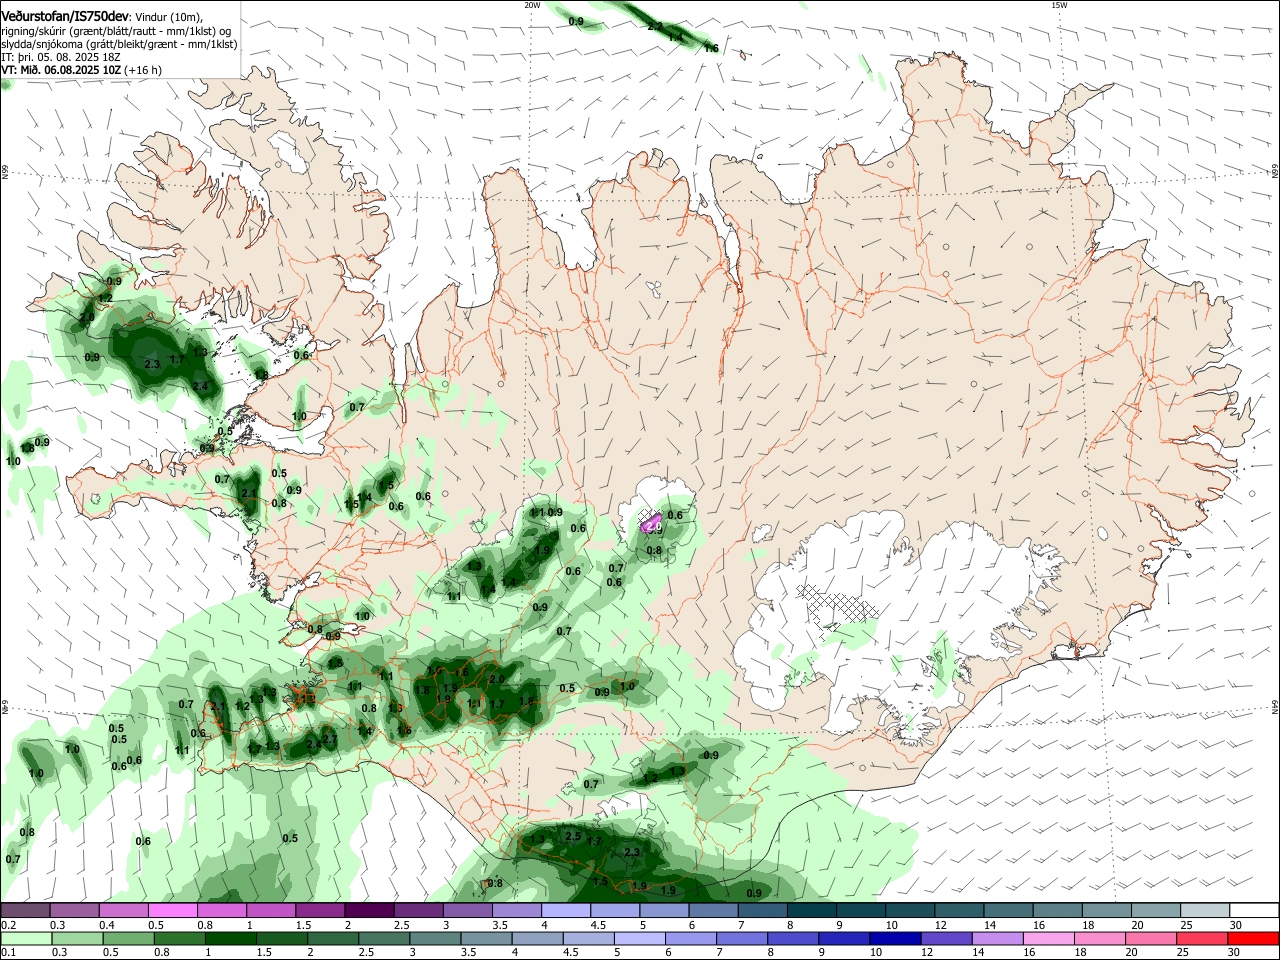Select the darkest purple swatch at 2 in the snow legend
Viewport: 1280px width, 960px height.
(369, 910)
